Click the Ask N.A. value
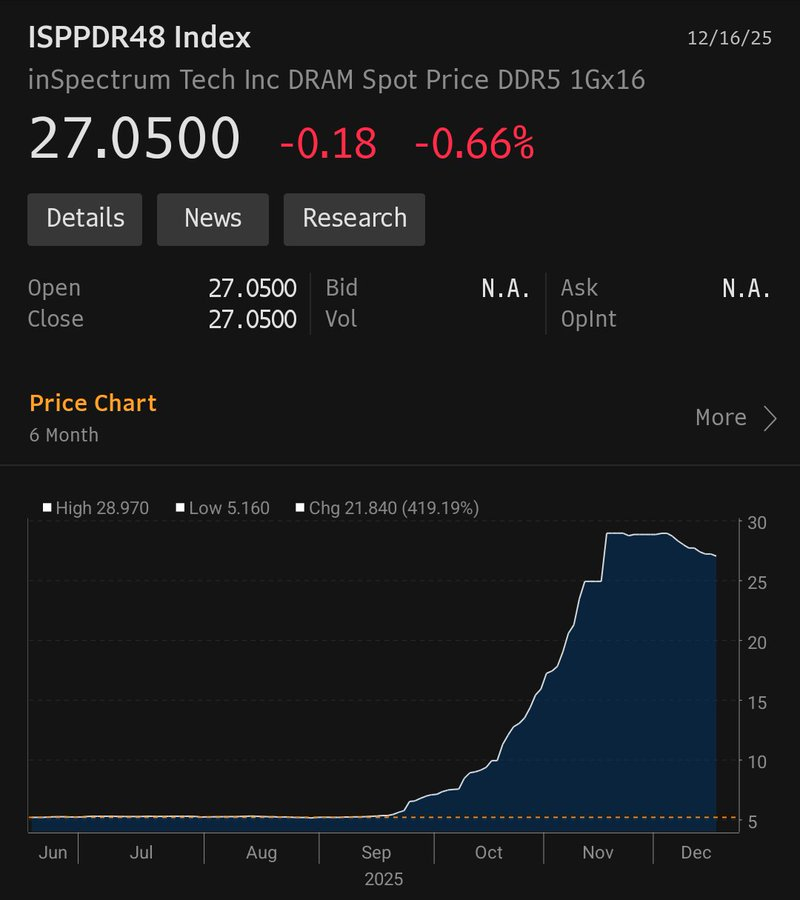Screen dimensions: 800x900 746,288
